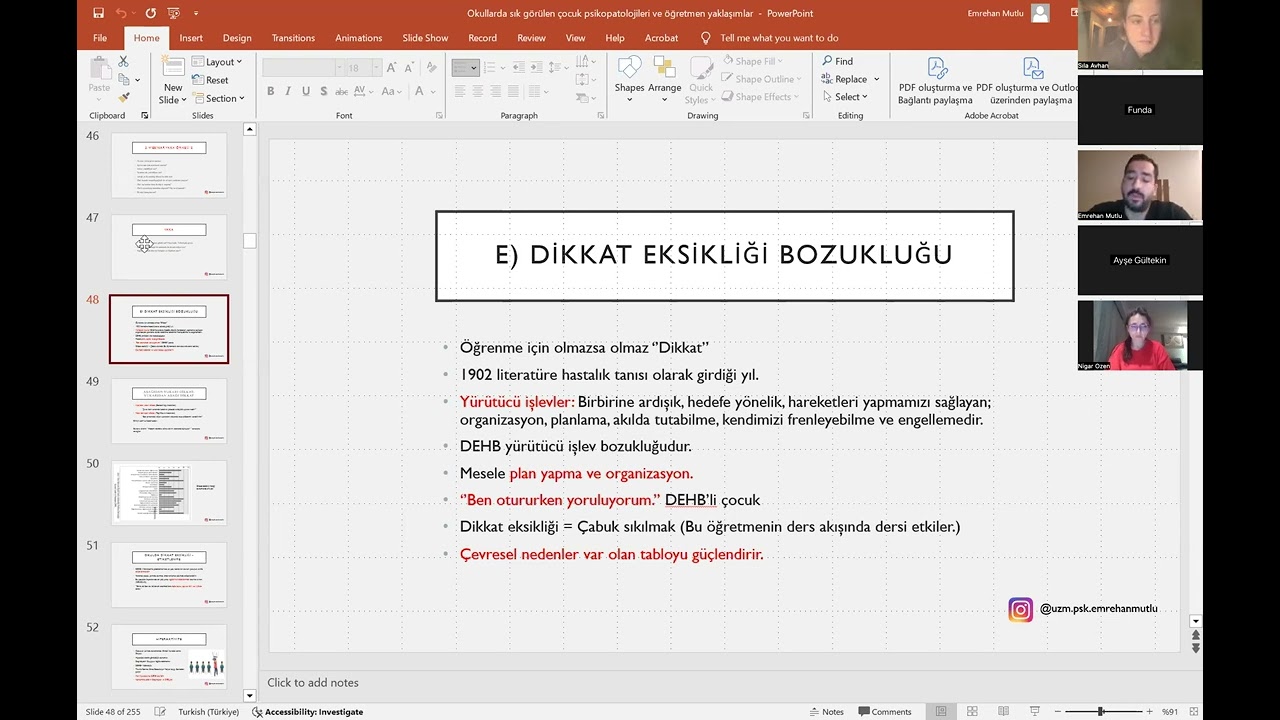Click the Cut scissors icon in Clipboard
This screenshot has height=720, width=1280.
point(124,61)
